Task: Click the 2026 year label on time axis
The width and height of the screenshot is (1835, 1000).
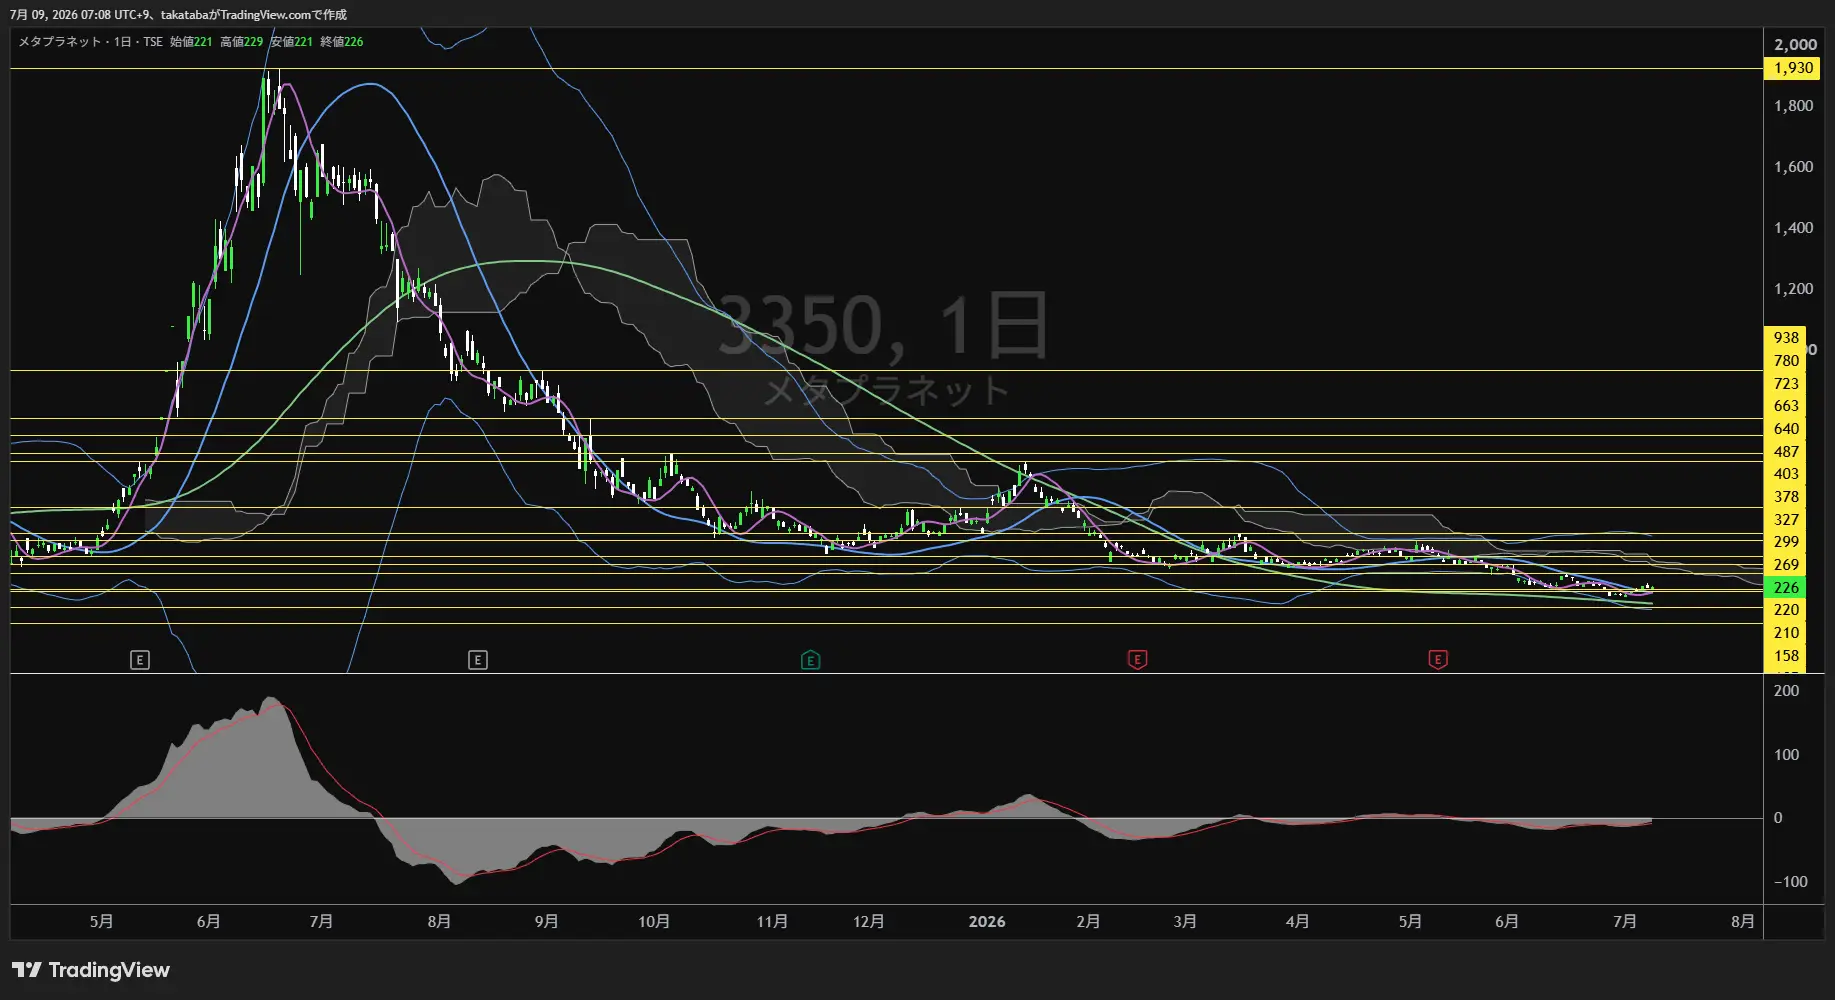Action: 987,922
